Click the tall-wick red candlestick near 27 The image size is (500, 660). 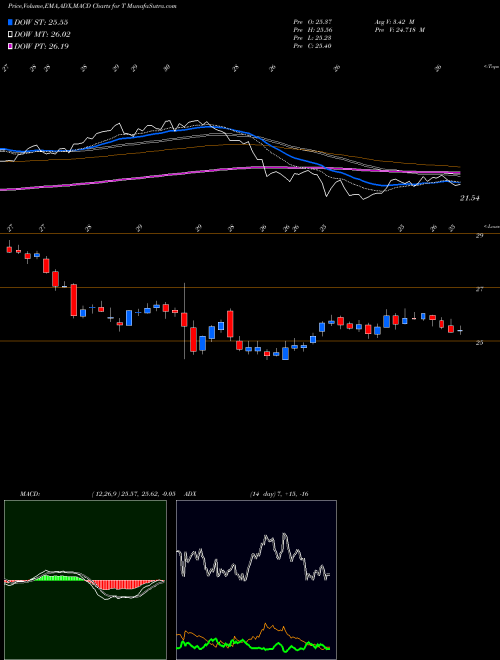(x=184, y=320)
